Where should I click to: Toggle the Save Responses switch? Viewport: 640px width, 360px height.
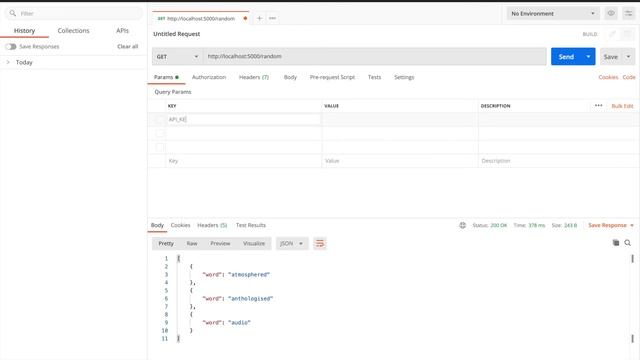[11, 47]
